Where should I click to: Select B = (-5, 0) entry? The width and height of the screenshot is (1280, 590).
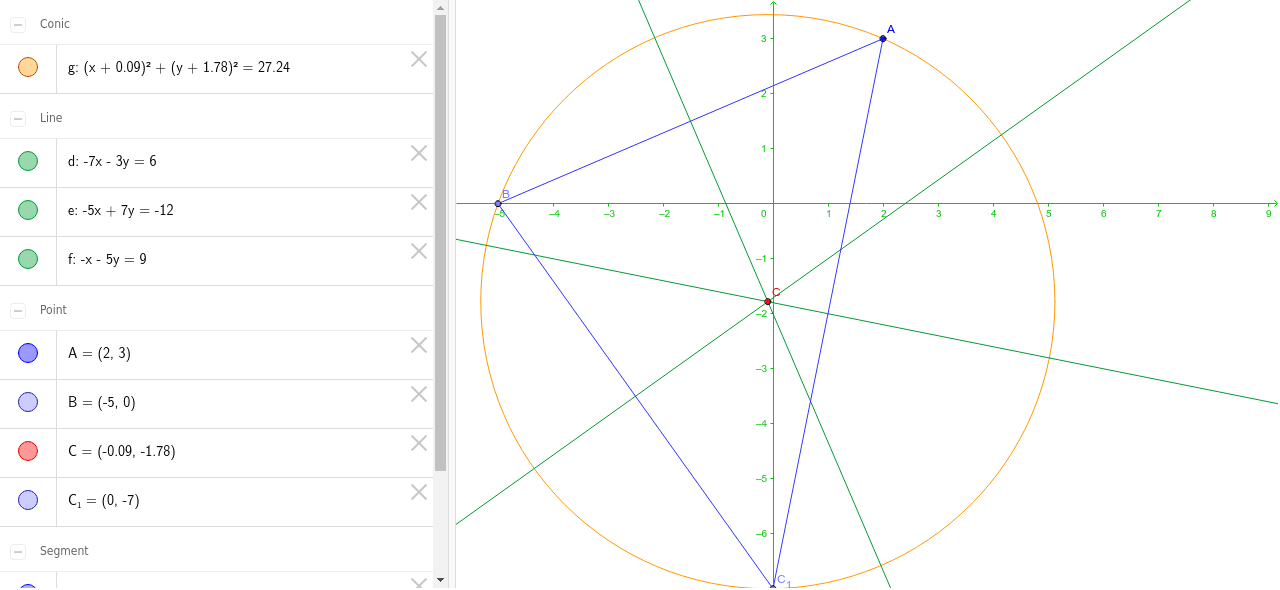pyautogui.click(x=102, y=403)
